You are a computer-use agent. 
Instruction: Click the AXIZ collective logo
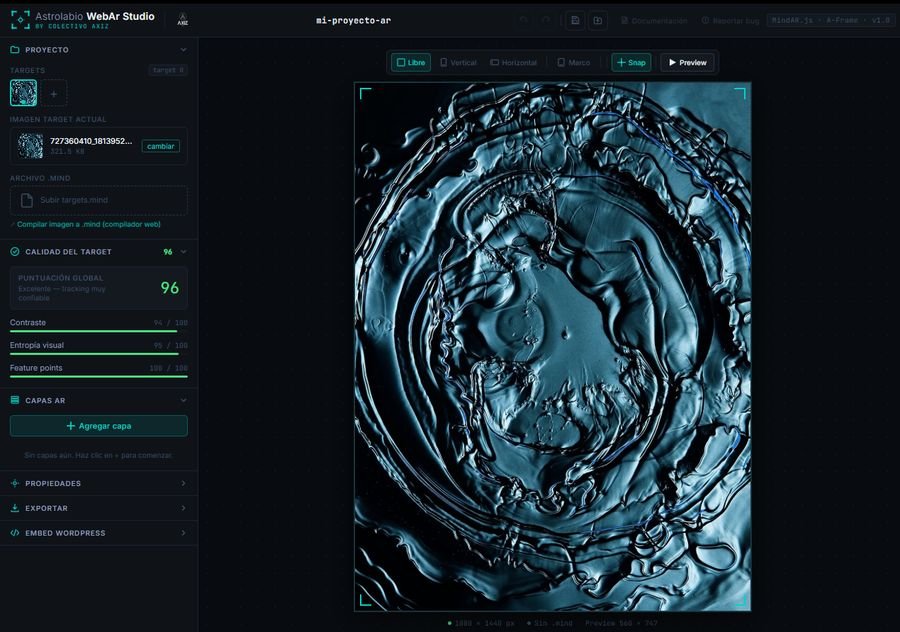coord(183,20)
